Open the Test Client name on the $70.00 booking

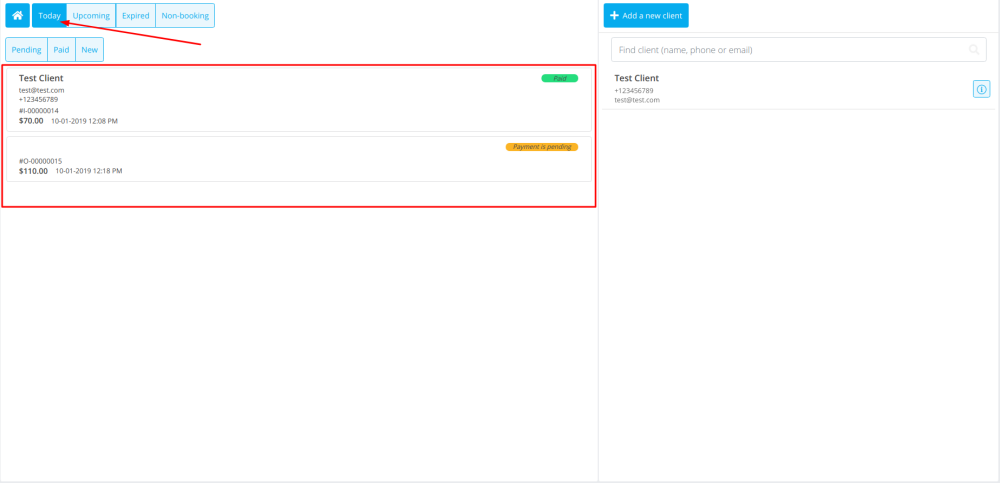41,78
